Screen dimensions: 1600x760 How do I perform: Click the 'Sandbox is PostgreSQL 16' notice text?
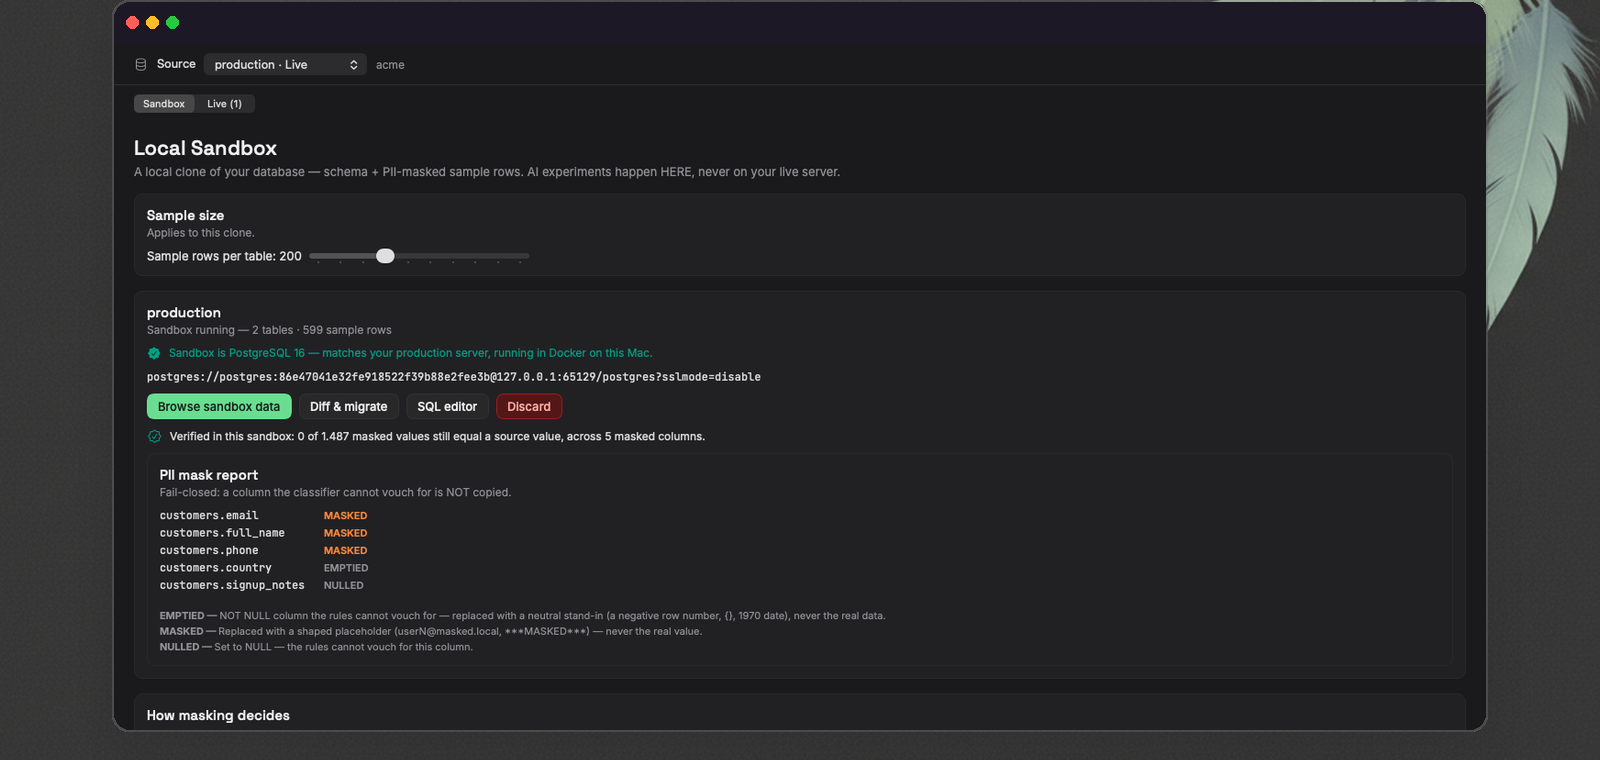click(x=410, y=353)
